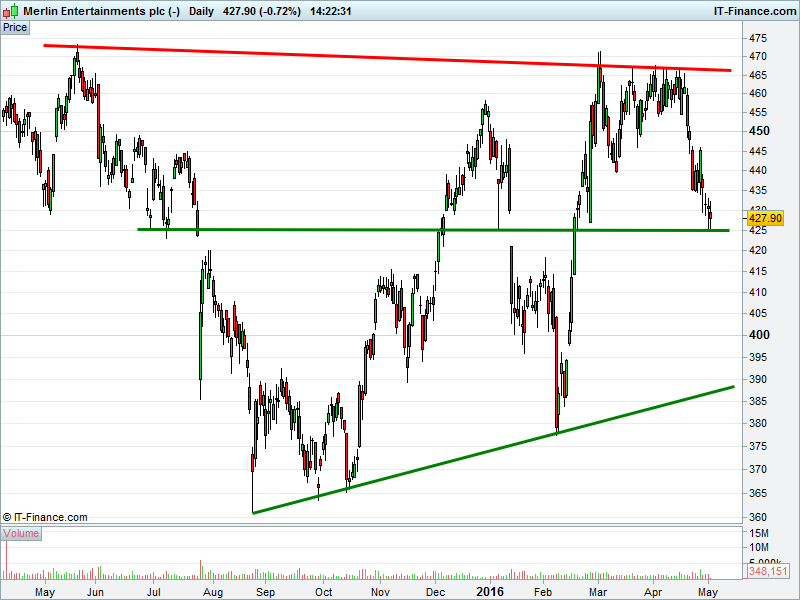Click the 475 price axis label

[758, 38]
